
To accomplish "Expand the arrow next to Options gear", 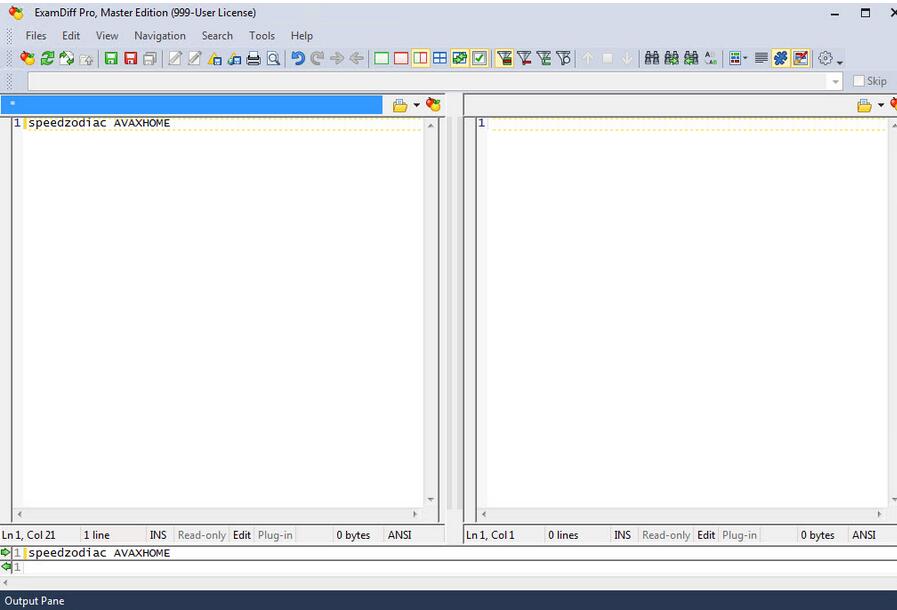I will tap(840, 62).
